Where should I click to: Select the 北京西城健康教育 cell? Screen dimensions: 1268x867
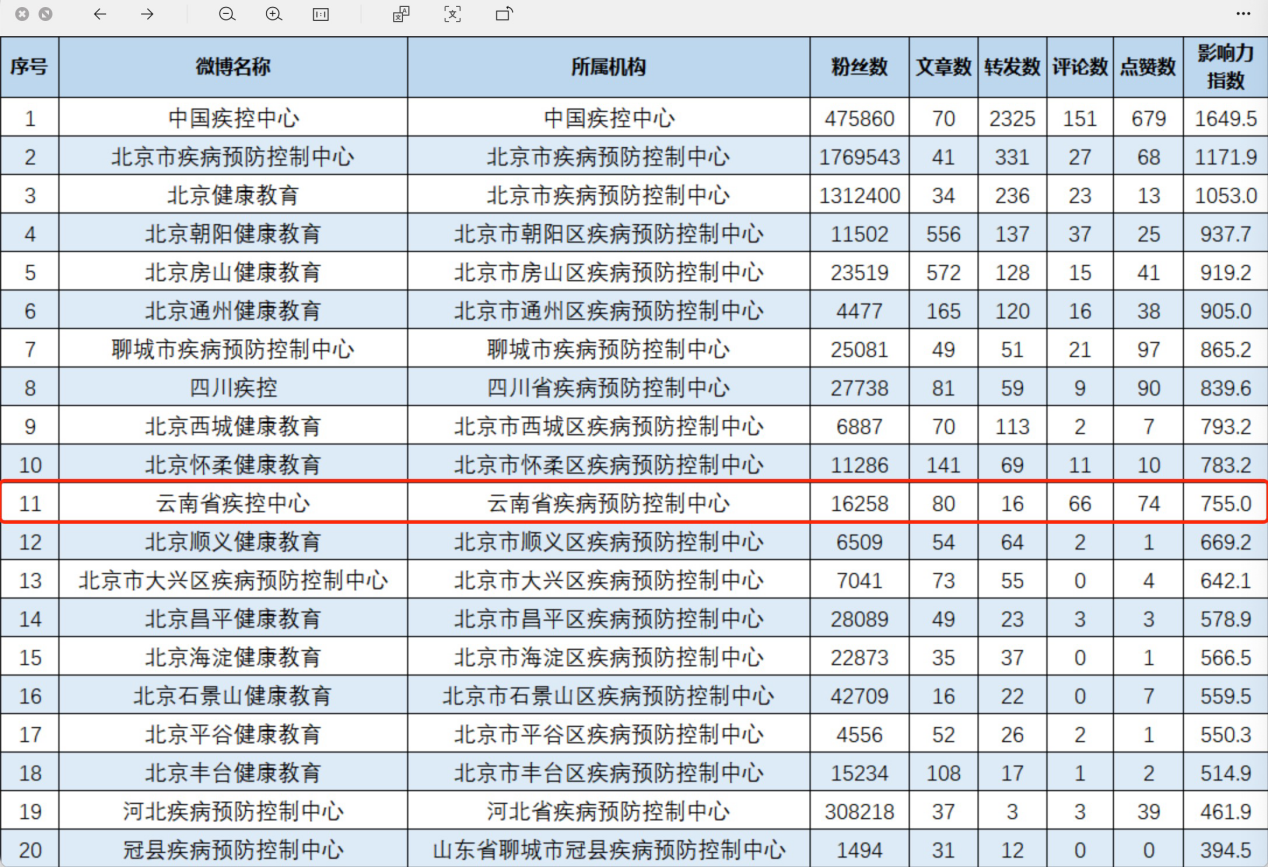coord(233,426)
